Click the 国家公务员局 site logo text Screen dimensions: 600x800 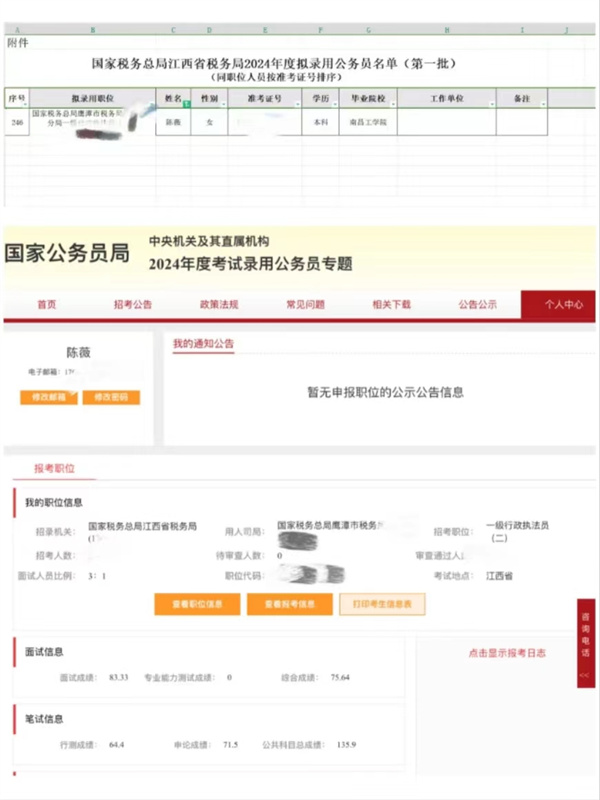point(67,254)
